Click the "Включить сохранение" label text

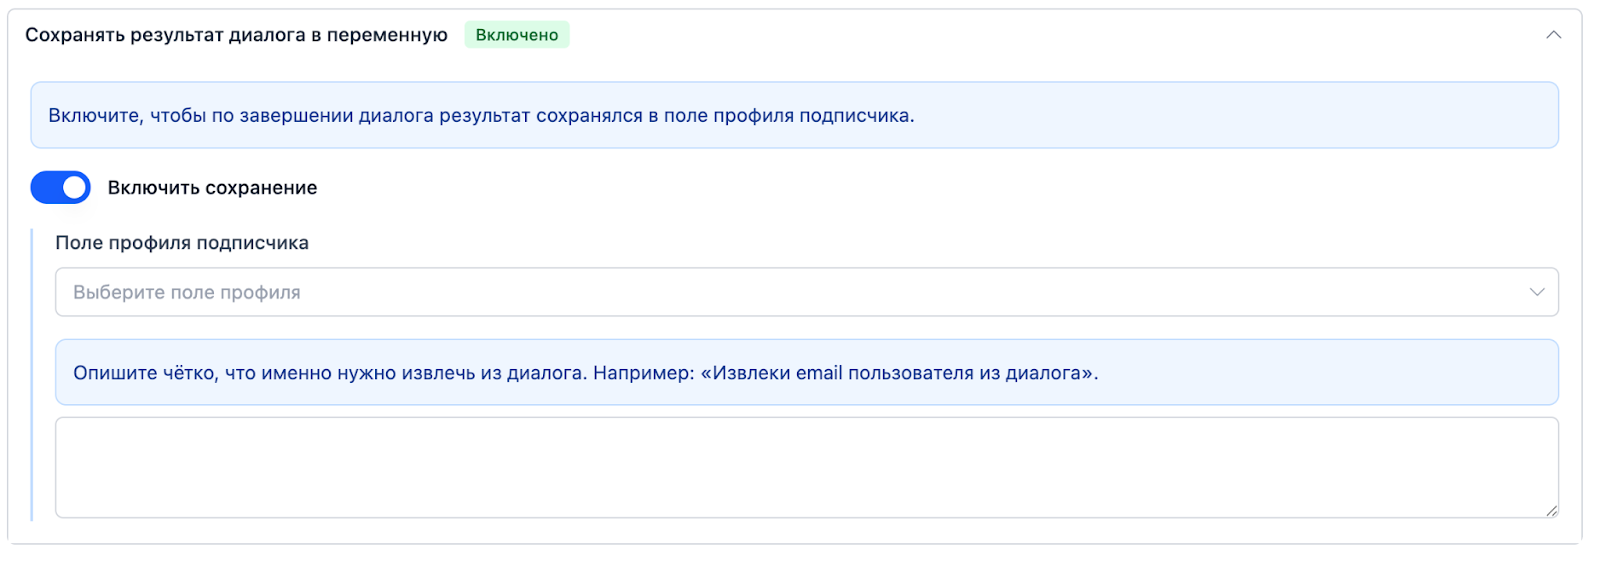point(212,188)
